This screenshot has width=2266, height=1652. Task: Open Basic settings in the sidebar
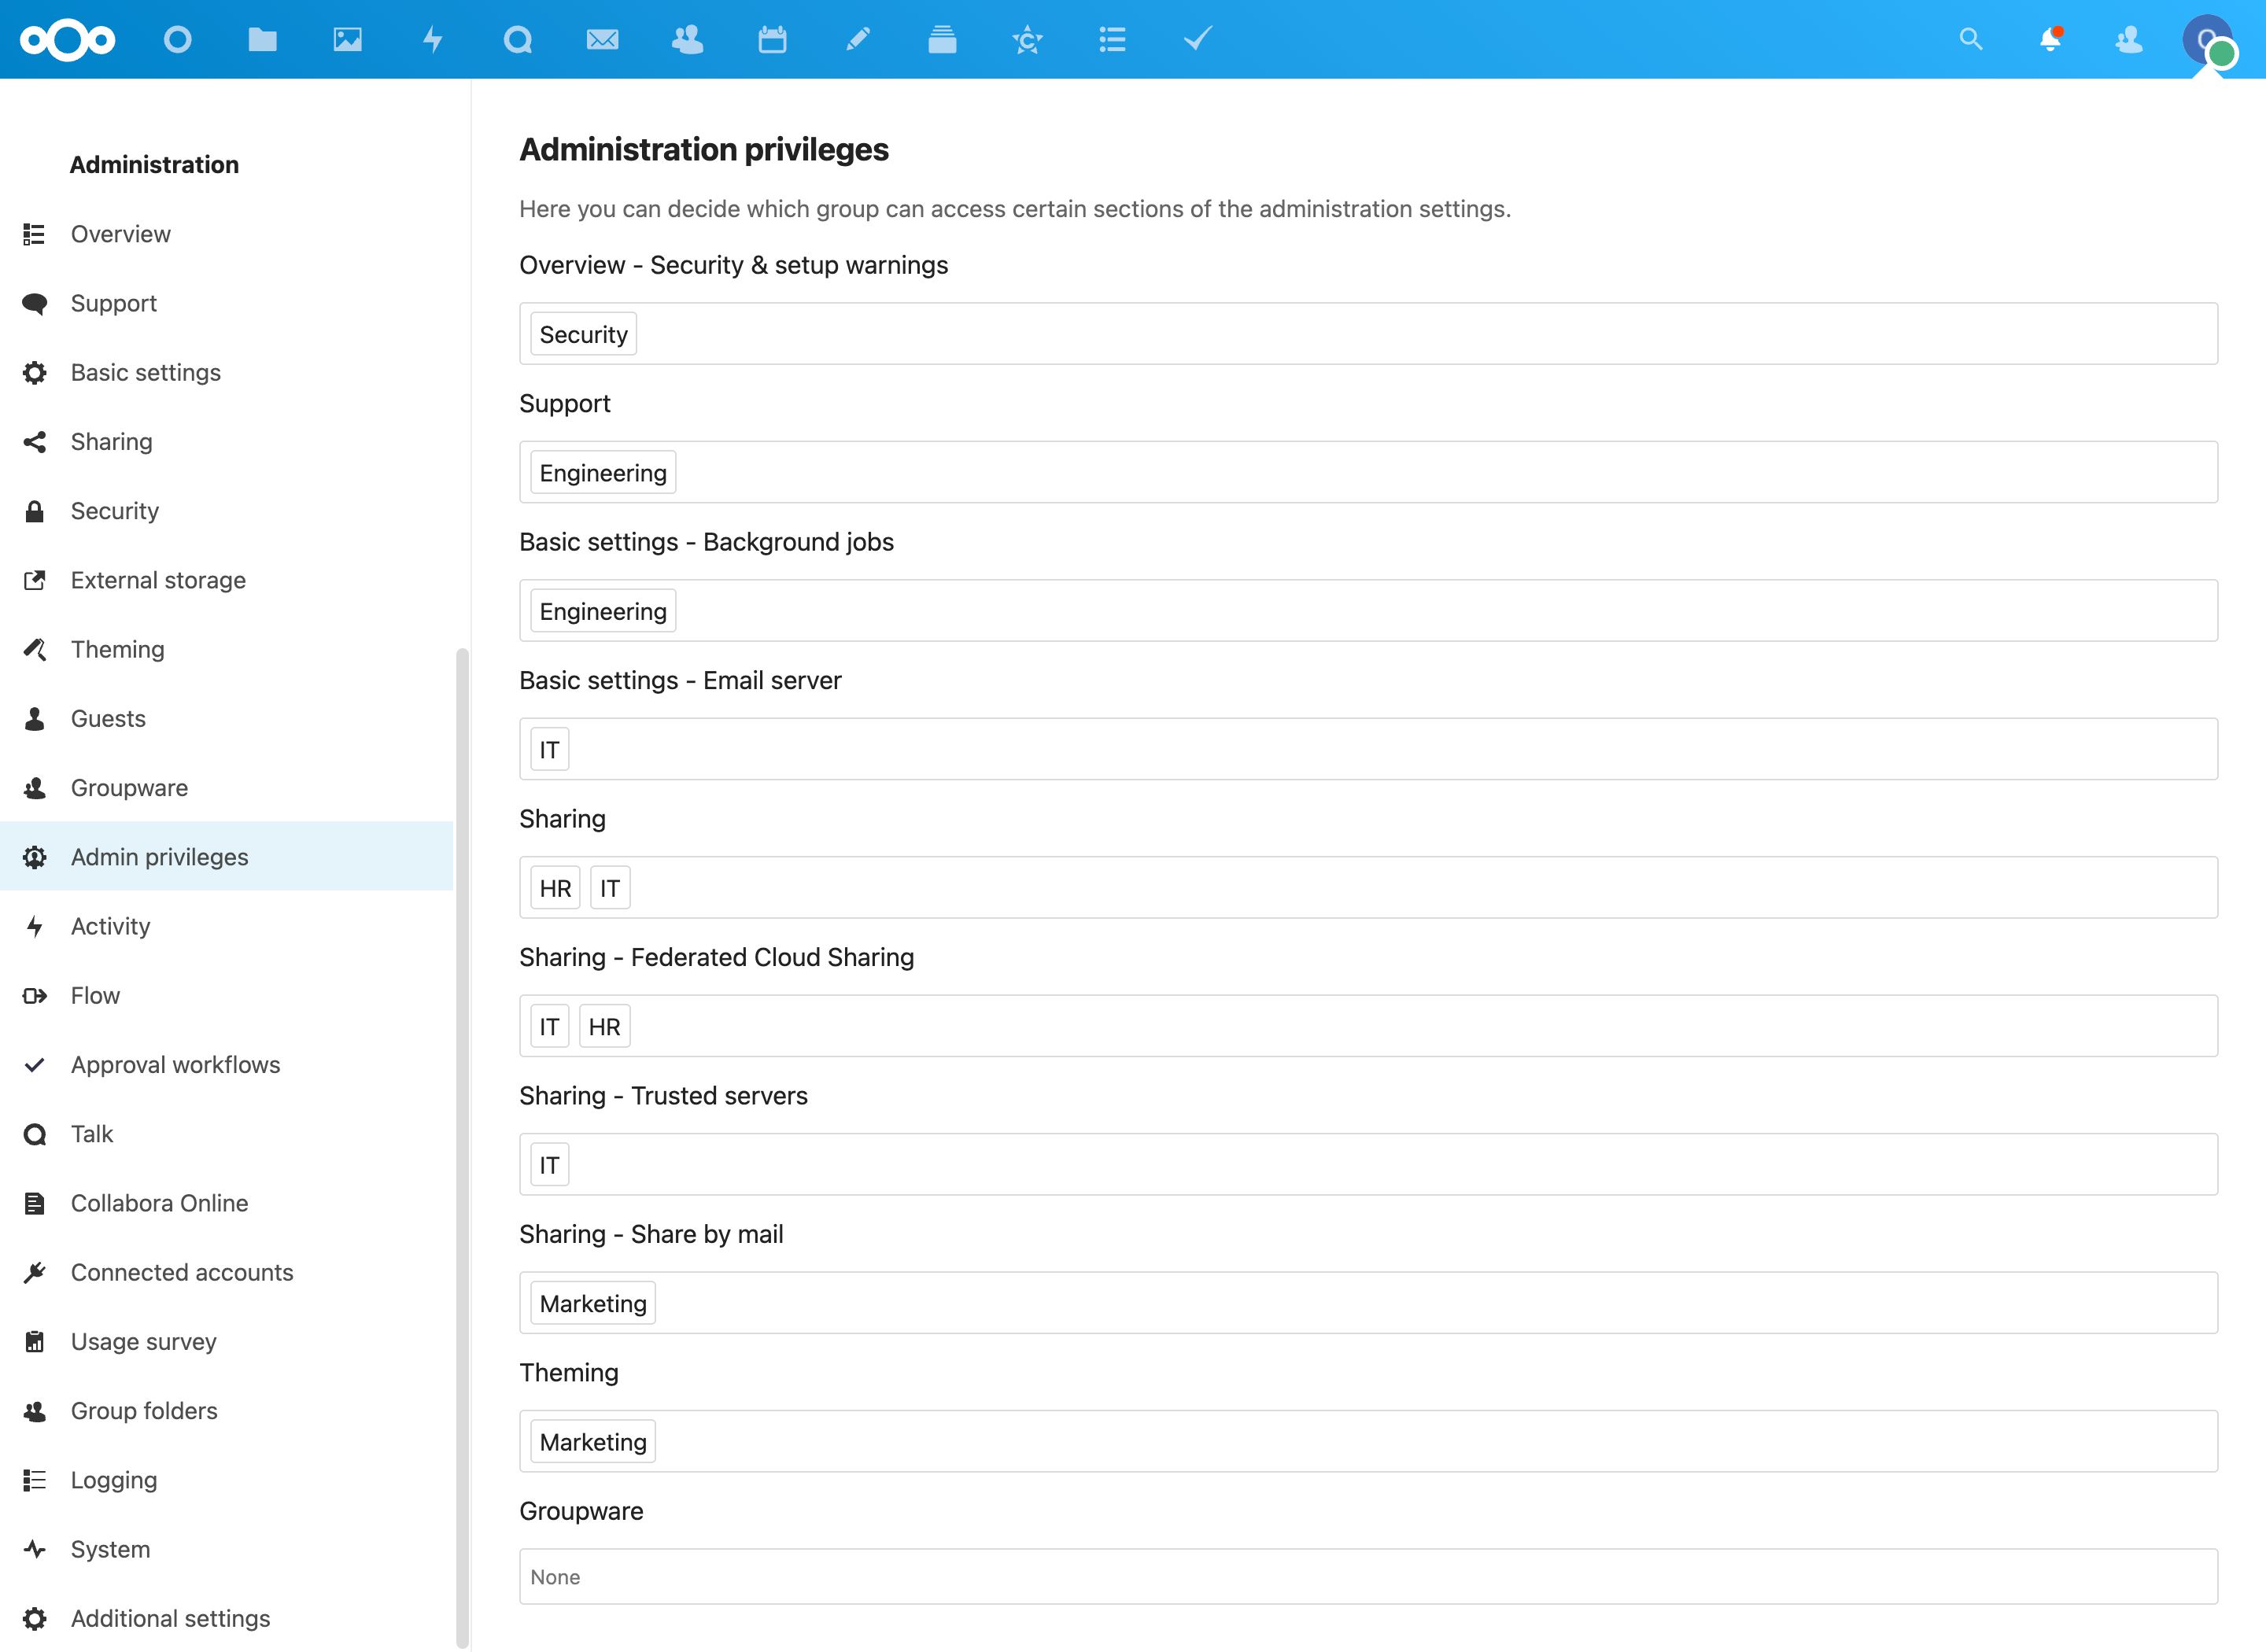[227, 372]
